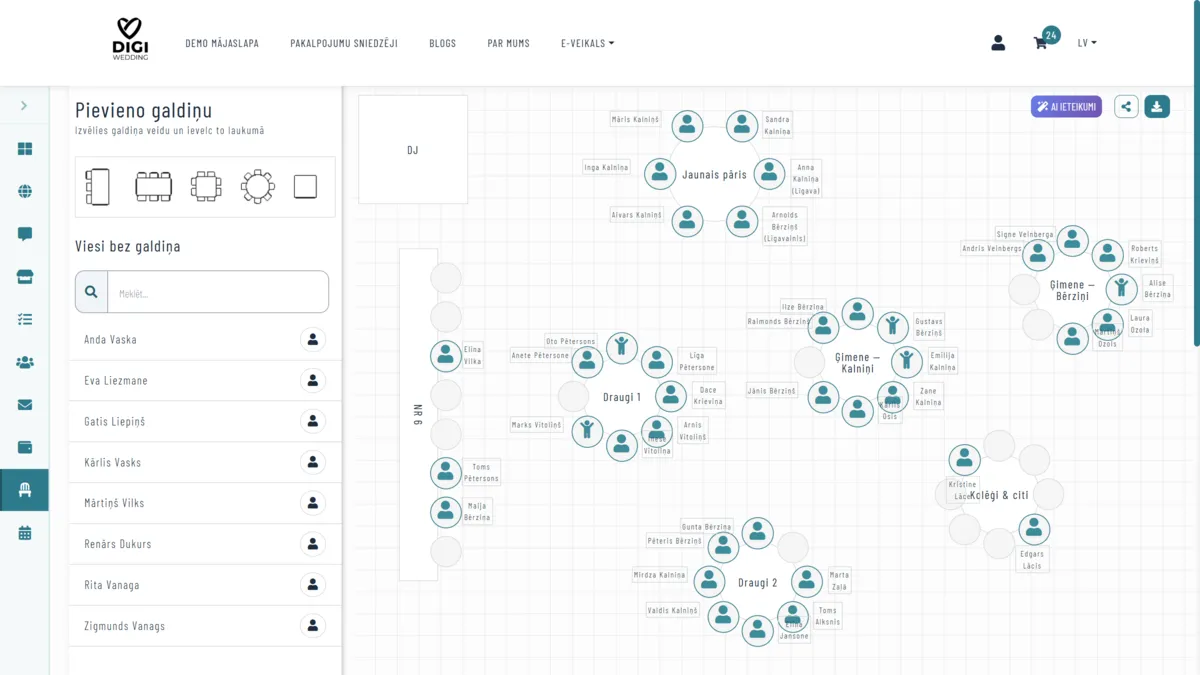
Task: Click the AI IETEIKUMI button
Action: coord(1066,107)
